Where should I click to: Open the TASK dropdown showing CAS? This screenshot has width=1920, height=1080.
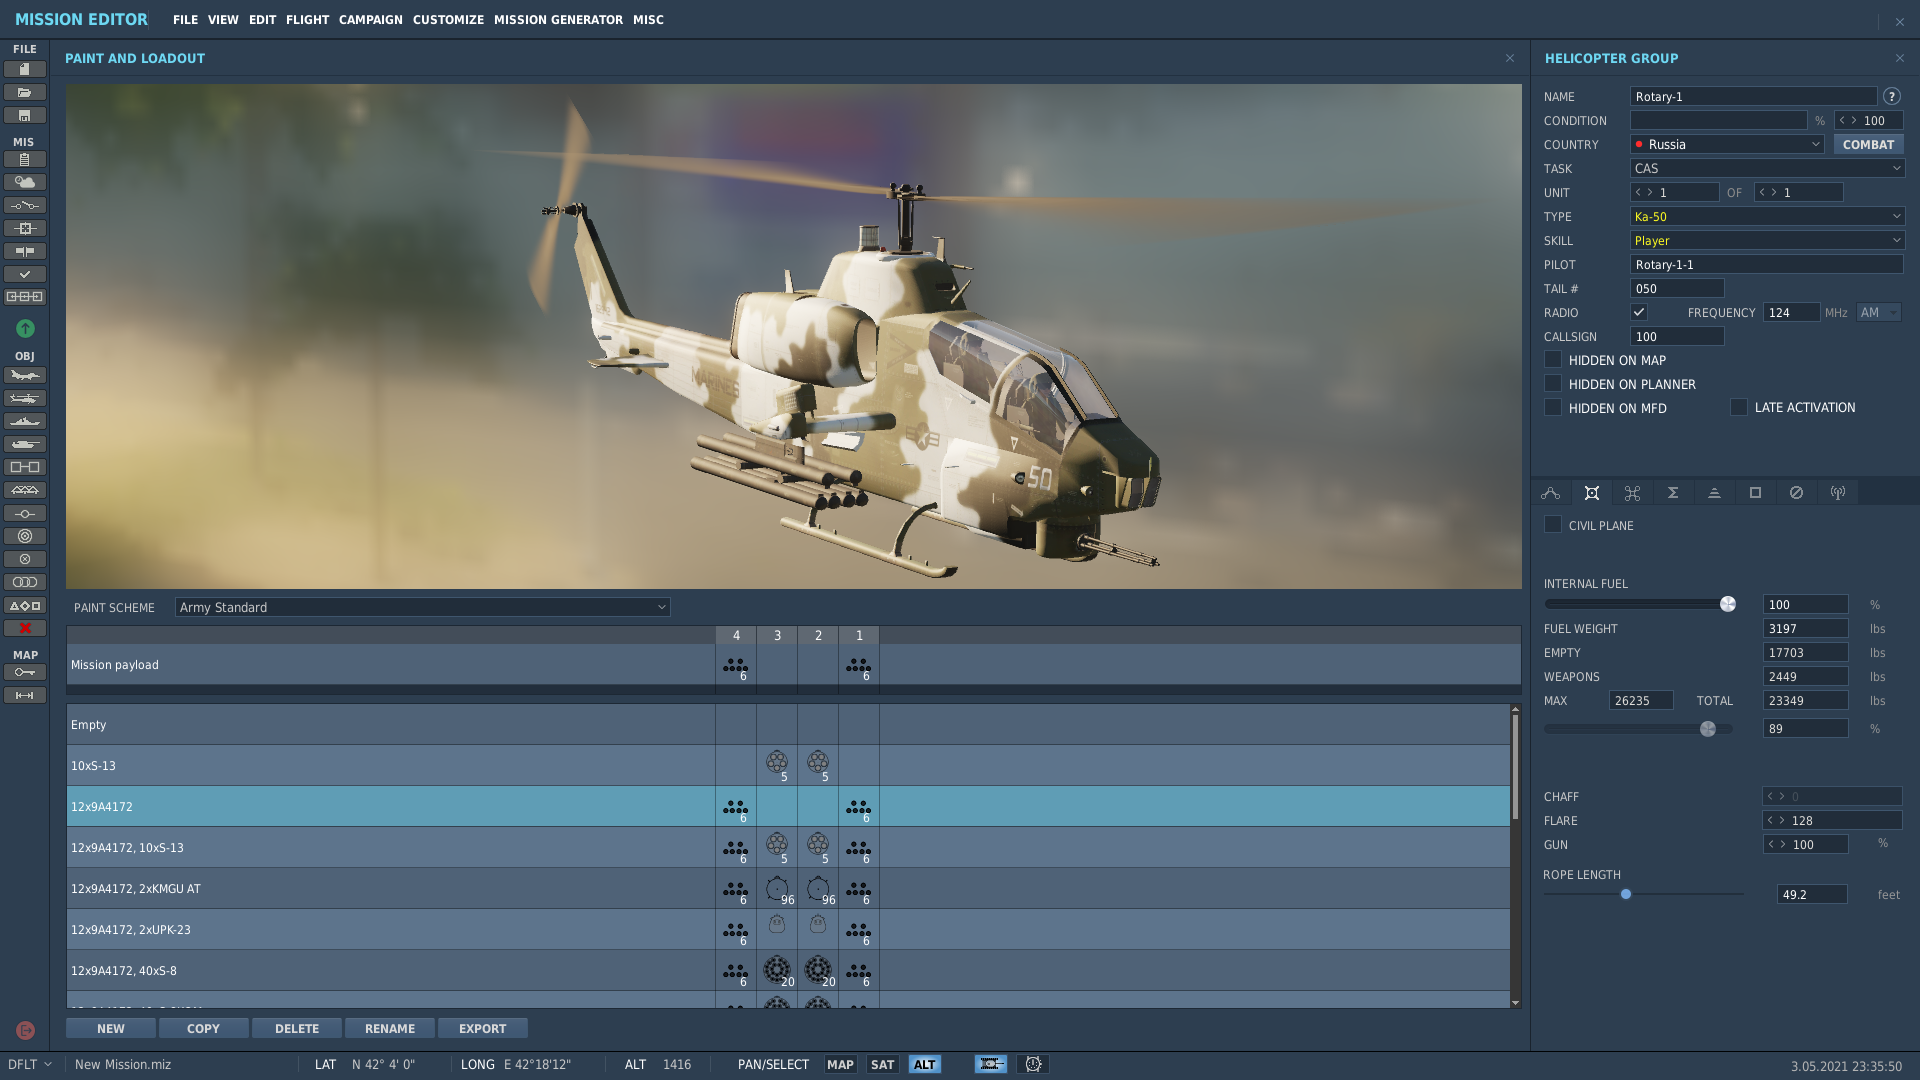(x=1767, y=168)
